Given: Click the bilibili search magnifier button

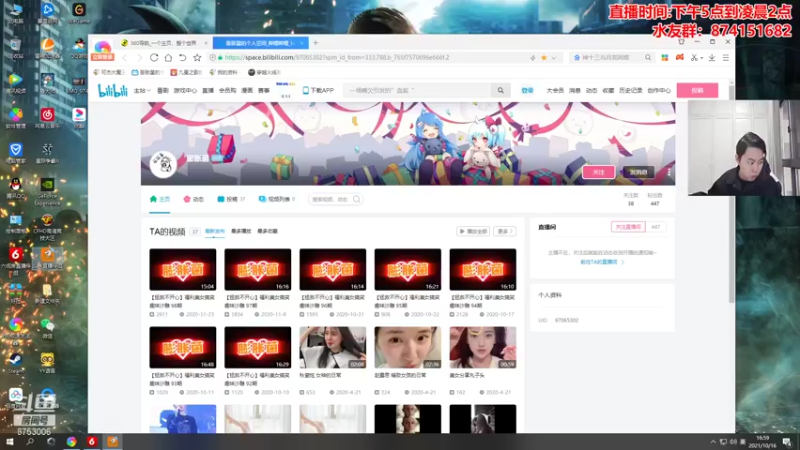Looking at the screenshot, I should (501, 90).
